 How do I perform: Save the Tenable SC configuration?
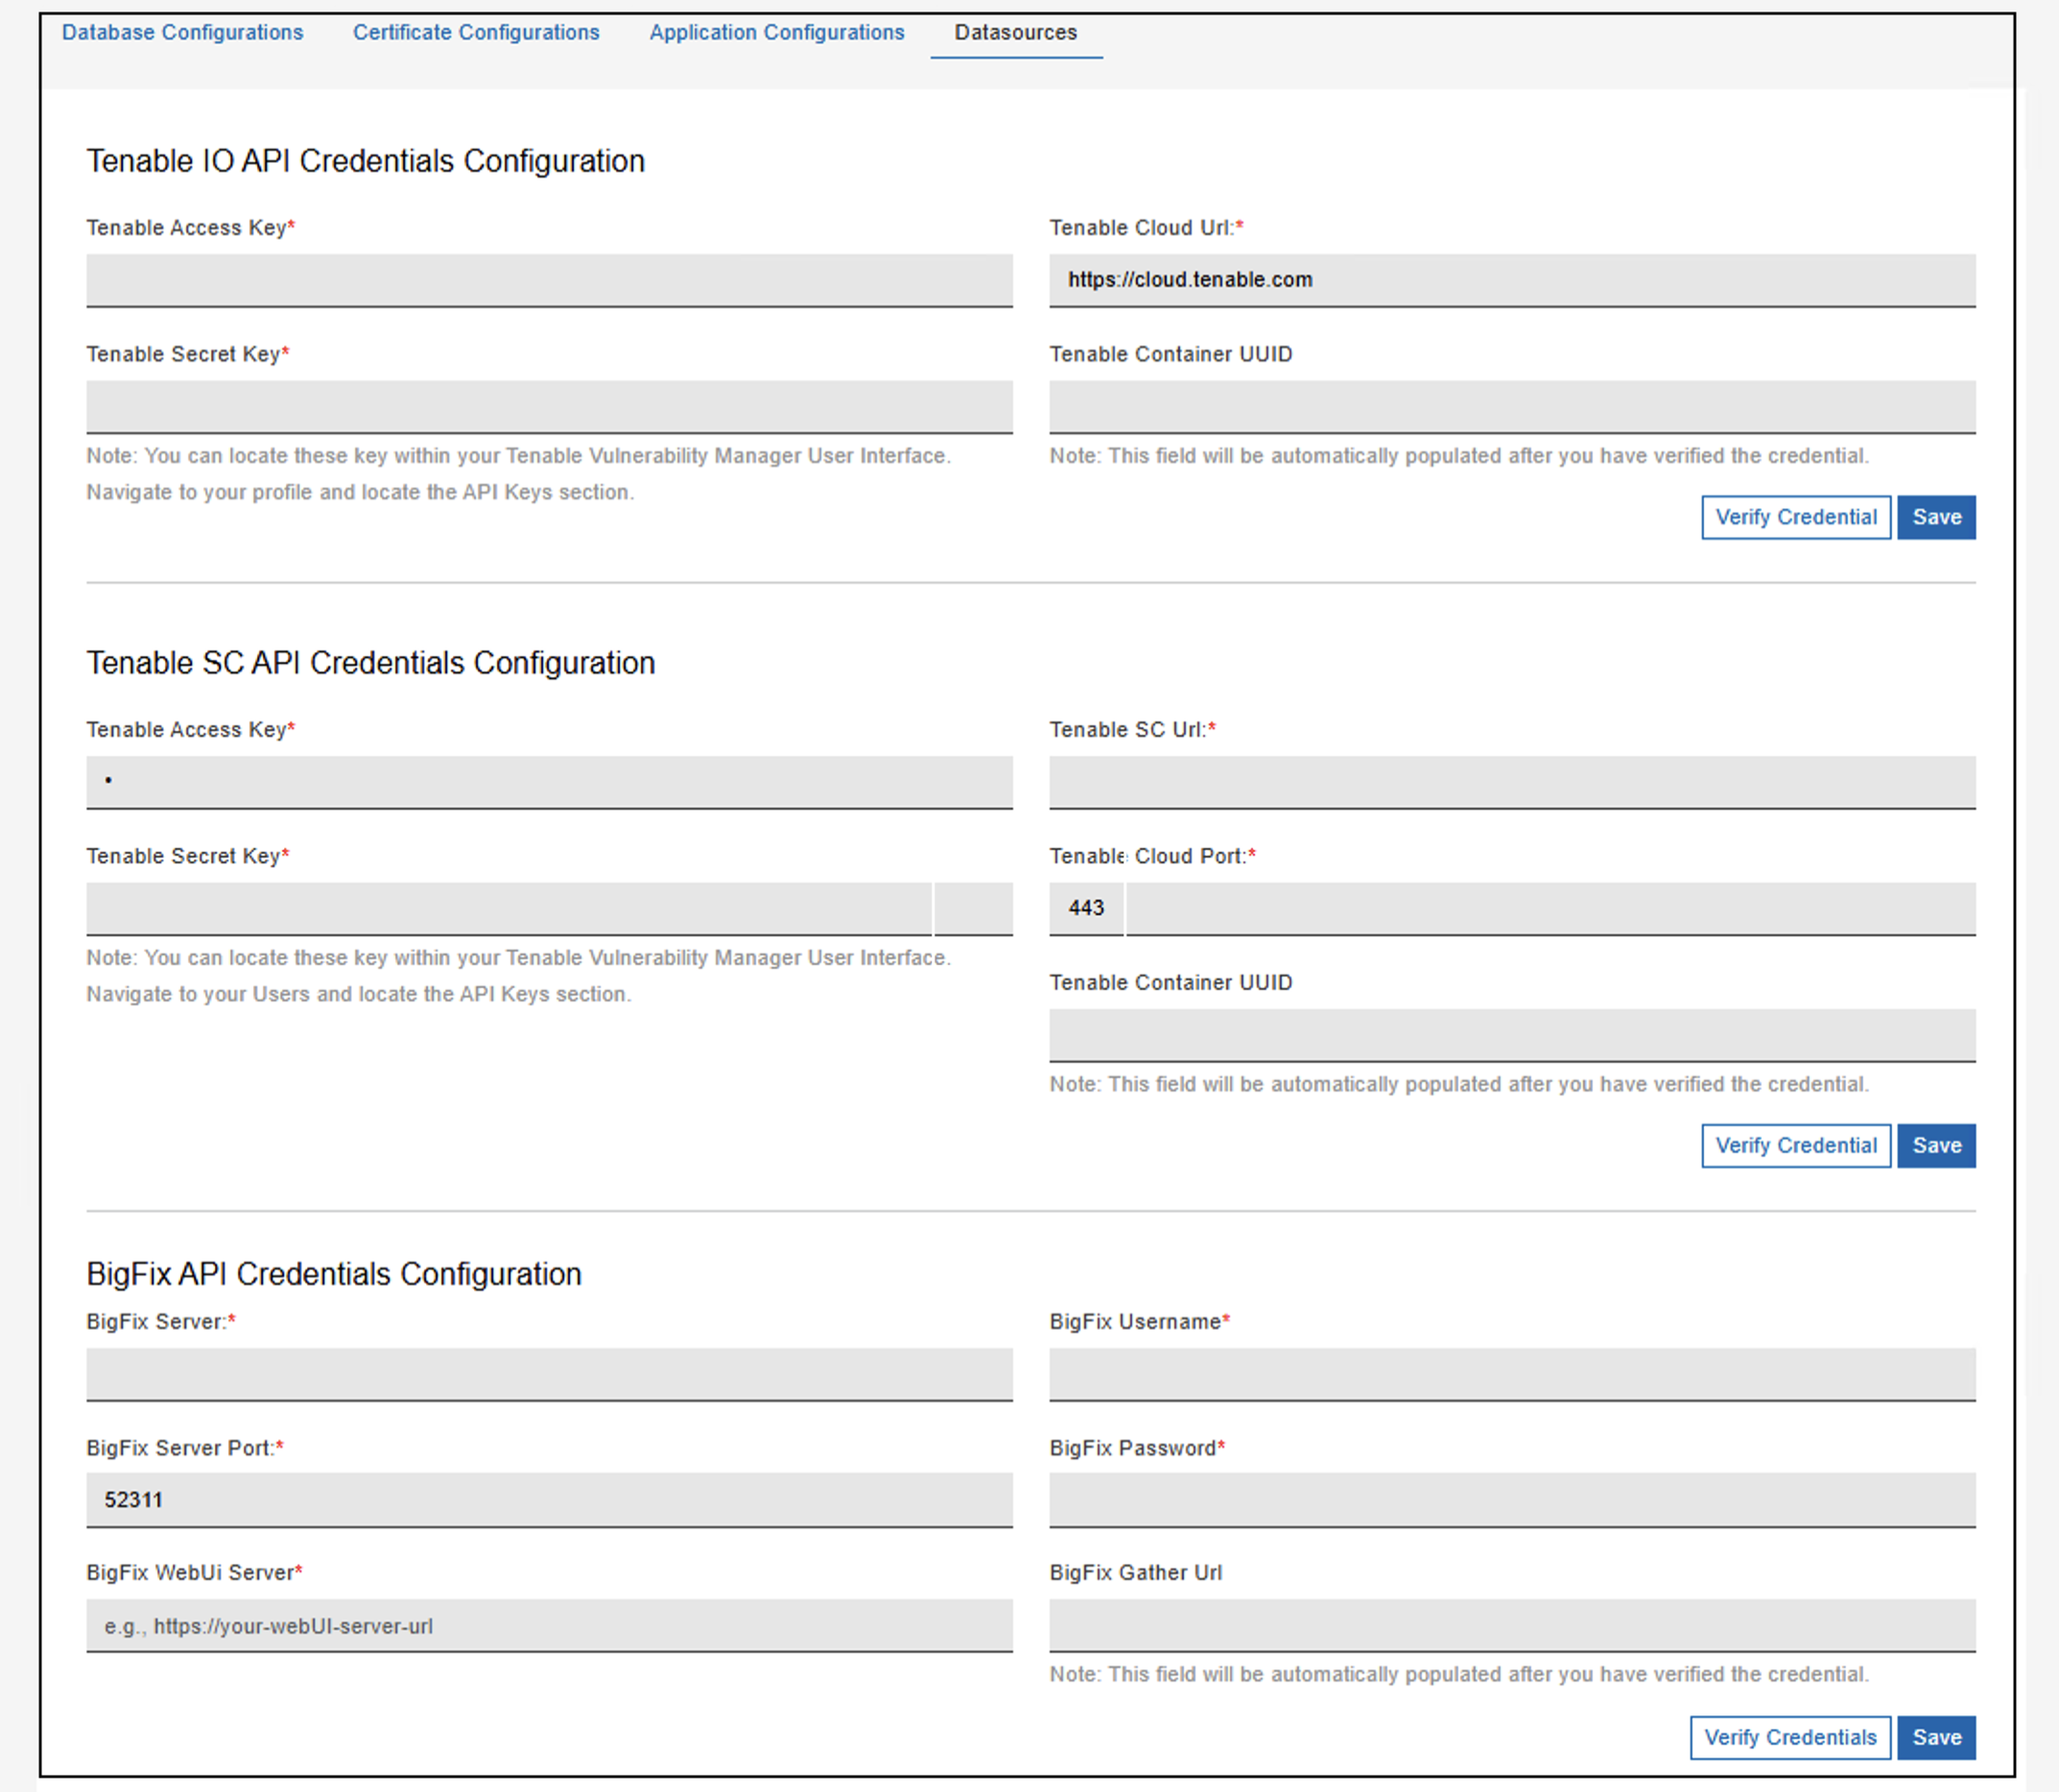[x=1935, y=1145]
